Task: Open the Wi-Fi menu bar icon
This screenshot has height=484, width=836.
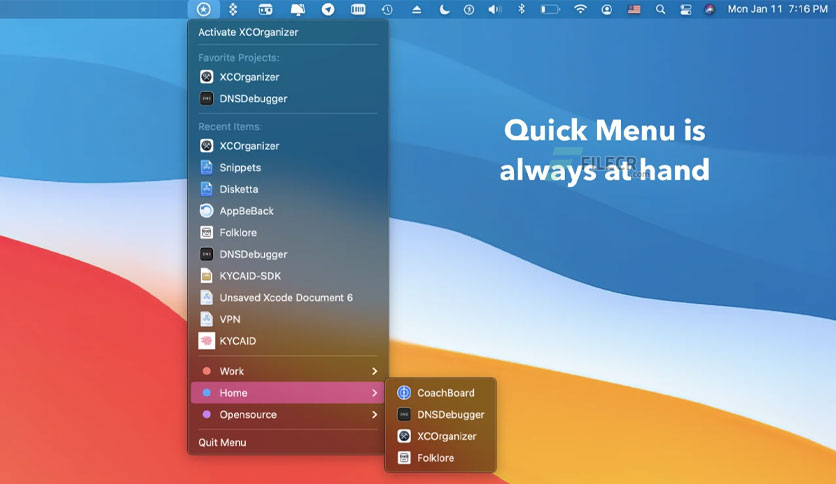Action: [580, 9]
